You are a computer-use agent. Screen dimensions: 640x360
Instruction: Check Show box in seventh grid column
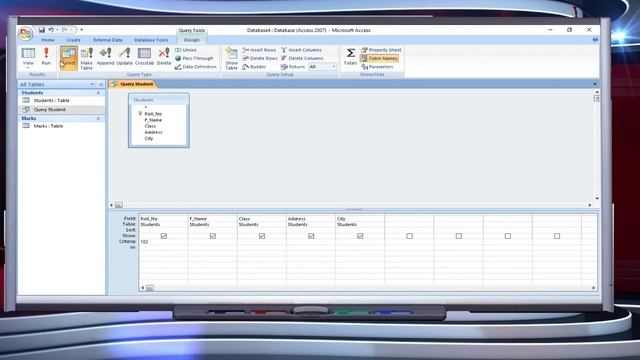tap(459, 236)
